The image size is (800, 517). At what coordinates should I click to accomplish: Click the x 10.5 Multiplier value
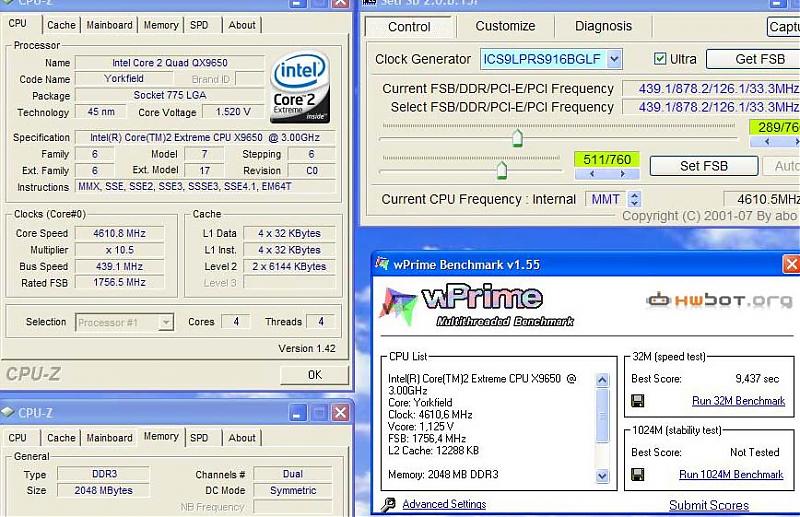point(119,250)
